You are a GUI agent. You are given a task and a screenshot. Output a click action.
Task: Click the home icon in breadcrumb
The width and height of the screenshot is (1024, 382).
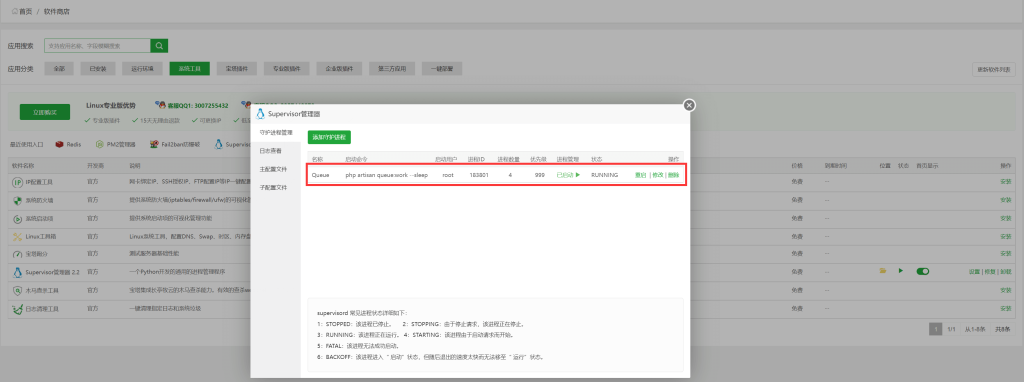14,11
